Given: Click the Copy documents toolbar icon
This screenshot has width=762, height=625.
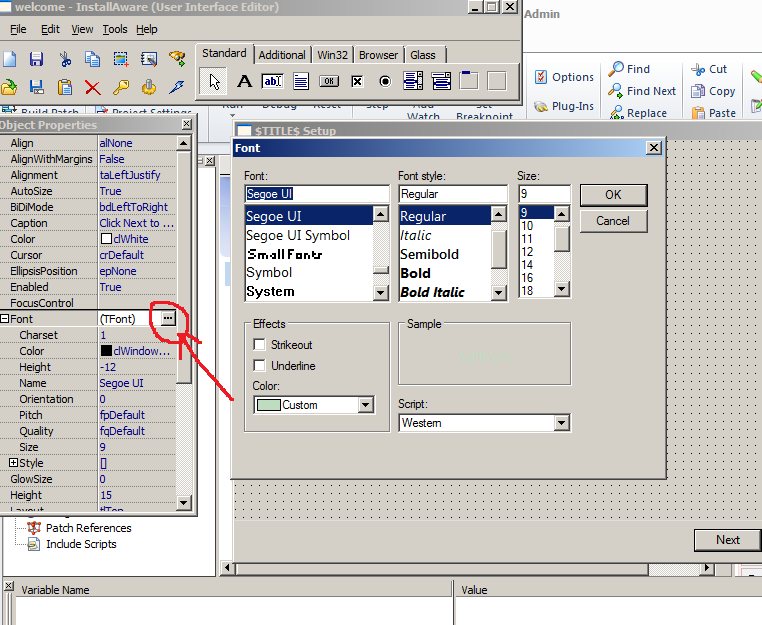Looking at the screenshot, I should point(92,59).
